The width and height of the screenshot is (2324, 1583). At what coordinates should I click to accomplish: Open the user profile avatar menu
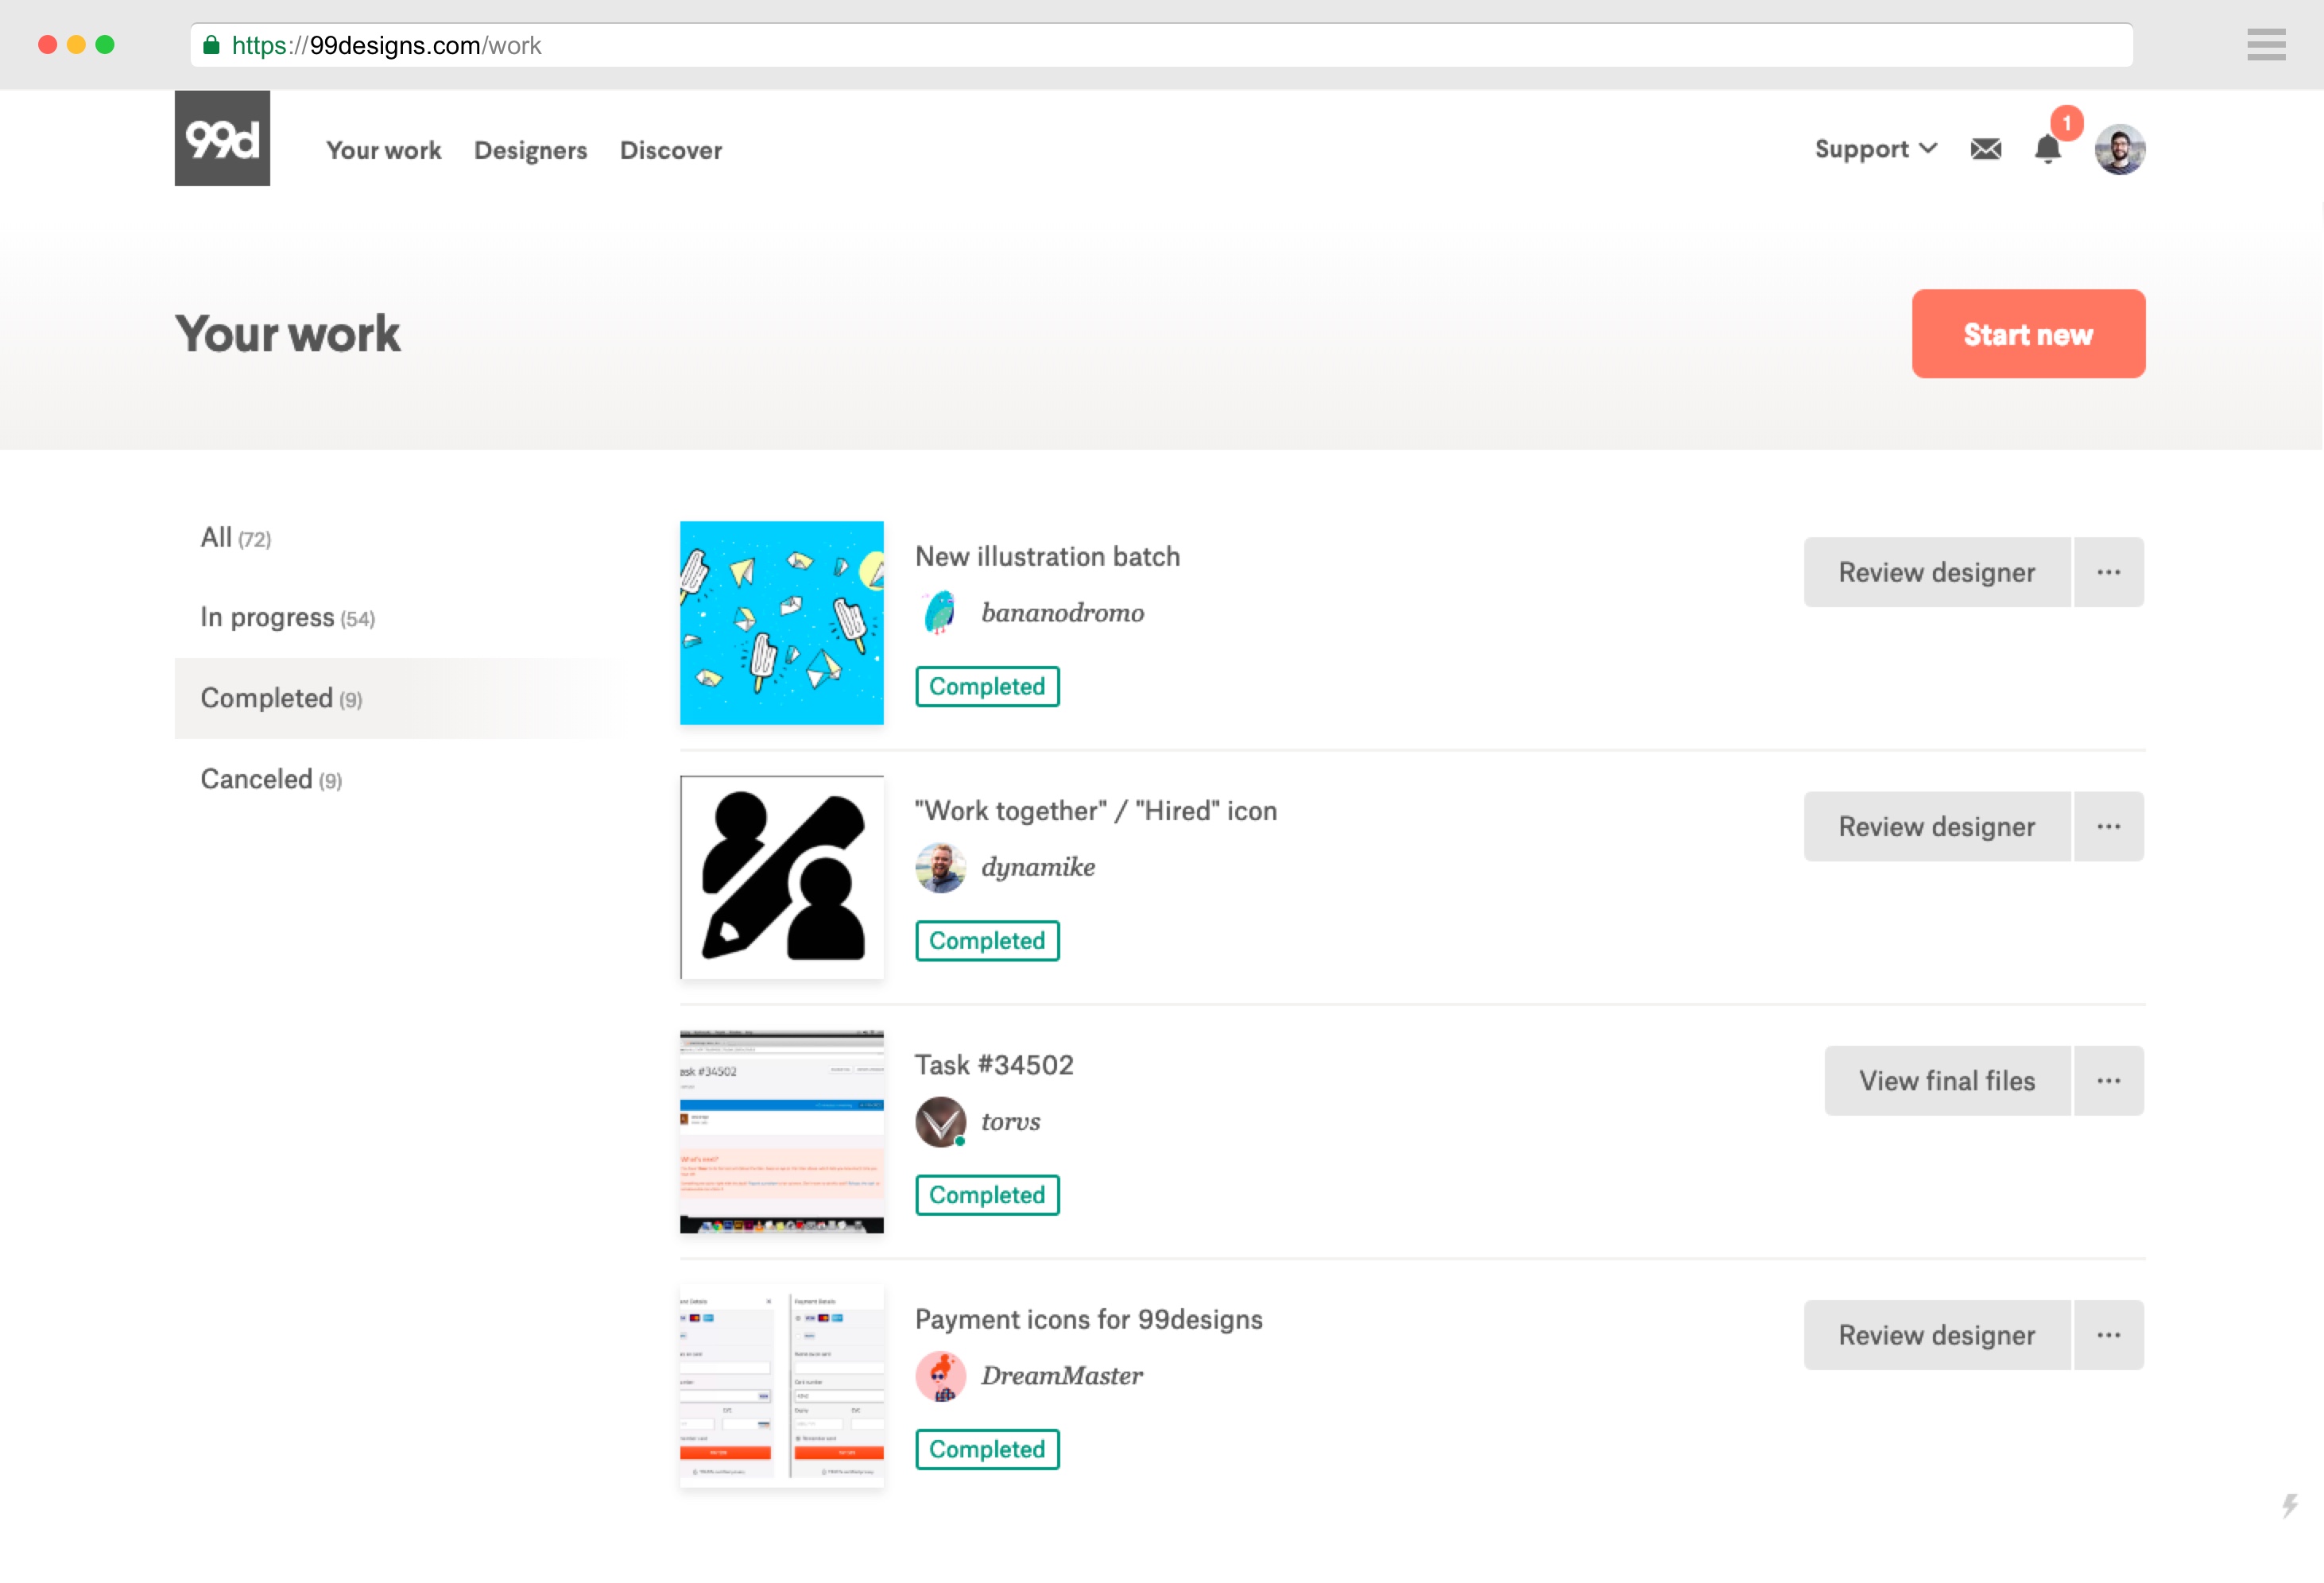[x=2120, y=149]
